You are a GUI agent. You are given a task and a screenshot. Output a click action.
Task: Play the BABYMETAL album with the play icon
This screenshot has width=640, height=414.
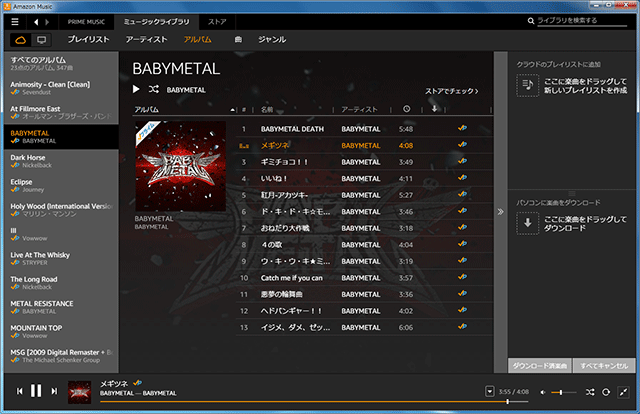click(x=136, y=89)
